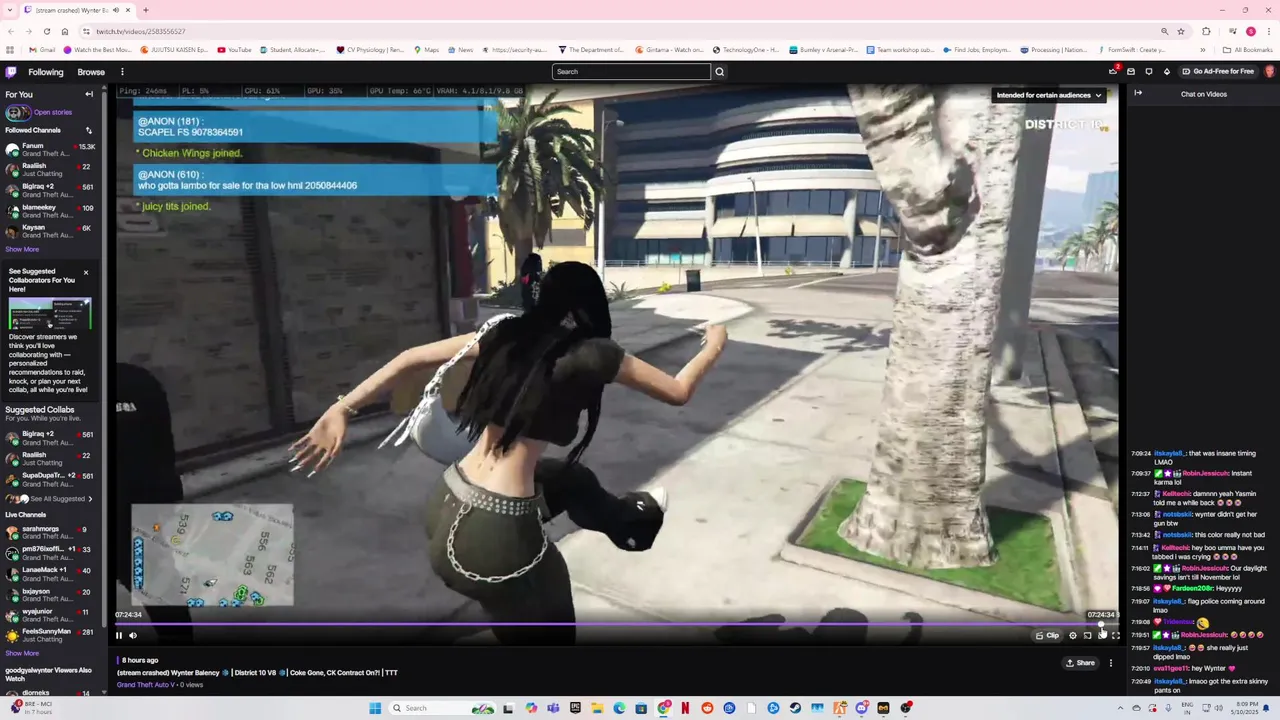Click Open stories link
This screenshot has height=720, width=1280.
52,113
